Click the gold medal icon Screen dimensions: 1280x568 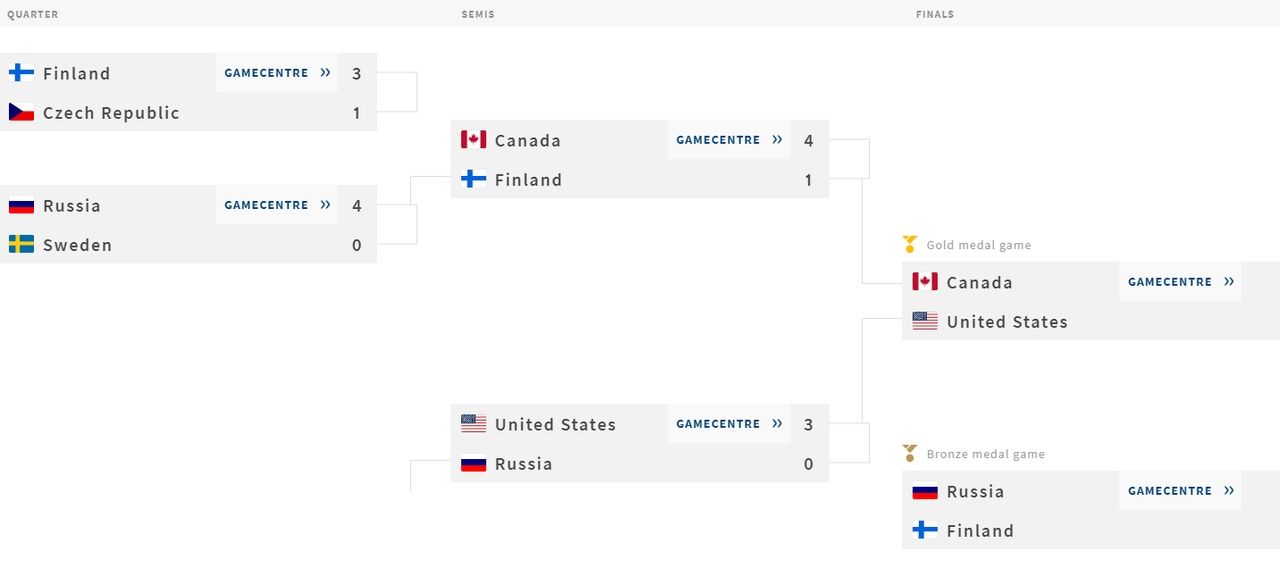pyautogui.click(x=910, y=244)
